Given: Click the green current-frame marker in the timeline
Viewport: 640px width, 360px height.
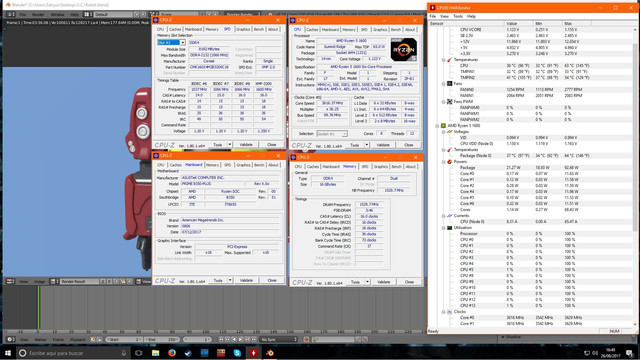Looking at the screenshot, I should (39, 308).
